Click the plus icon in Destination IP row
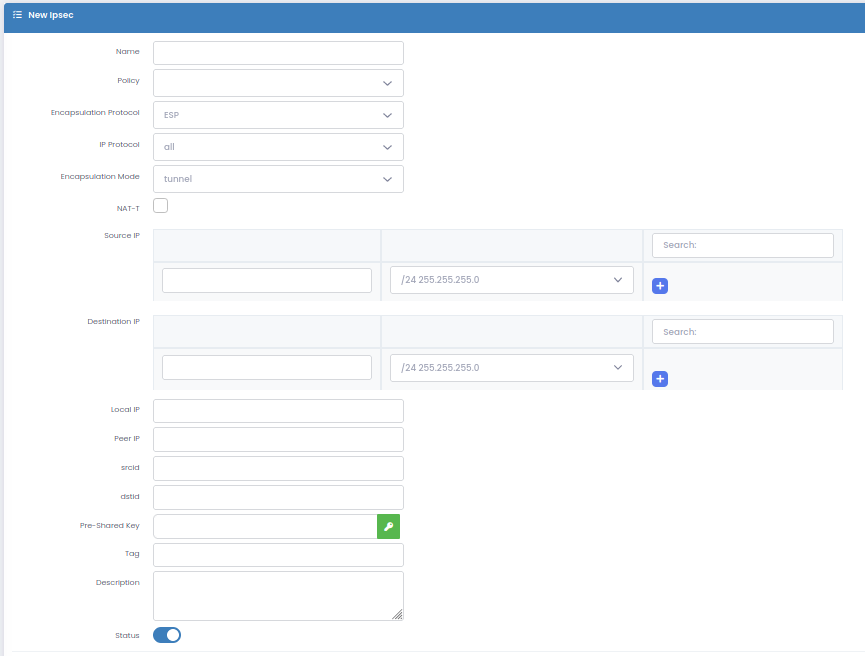 point(660,379)
